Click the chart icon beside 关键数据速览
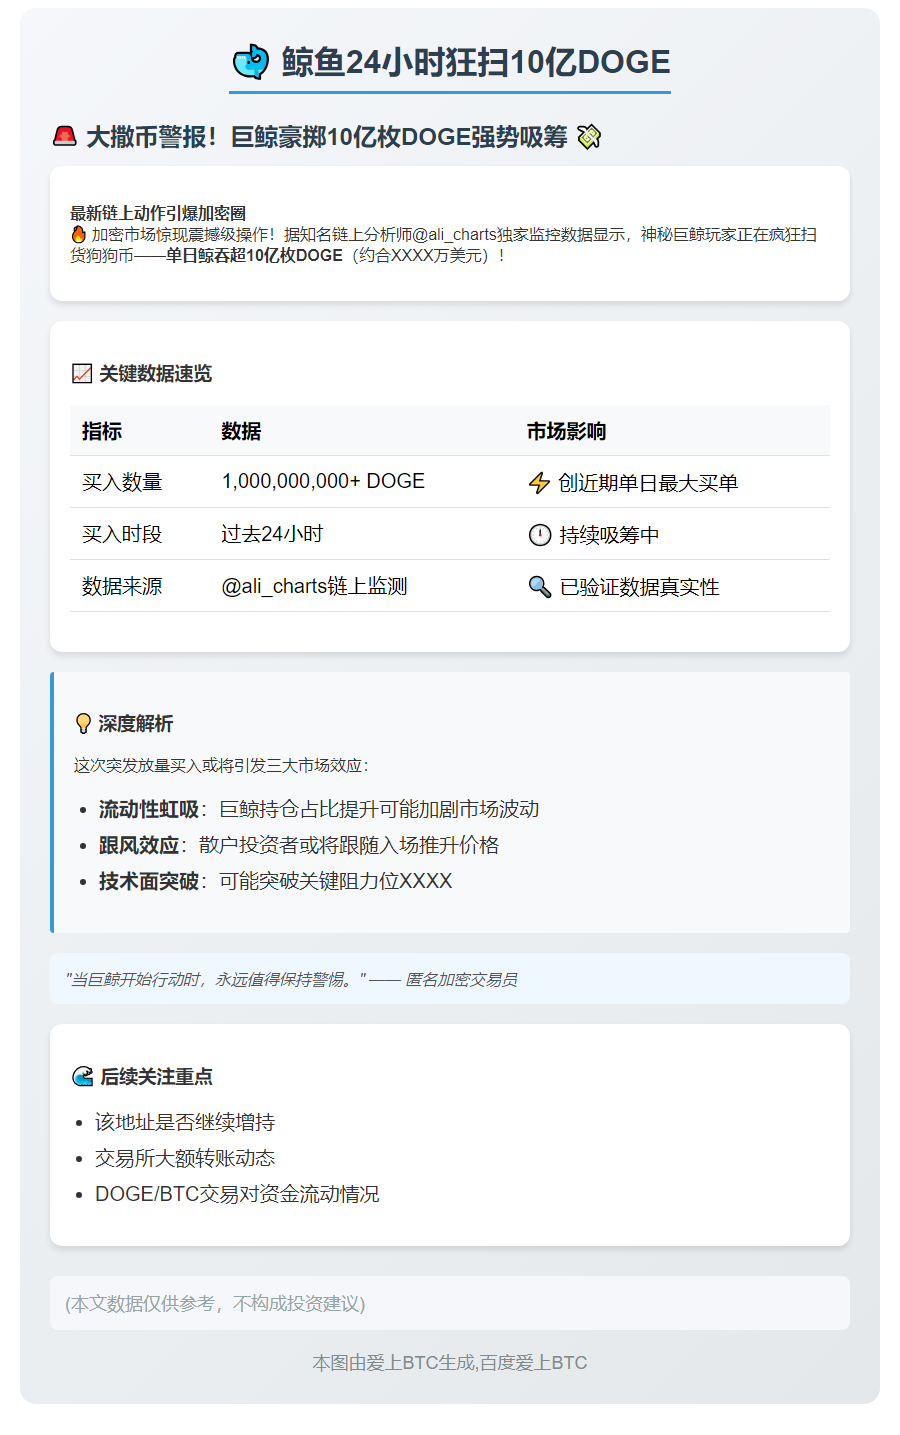The height and width of the screenshot is (1435, 900). pos(82,374)
